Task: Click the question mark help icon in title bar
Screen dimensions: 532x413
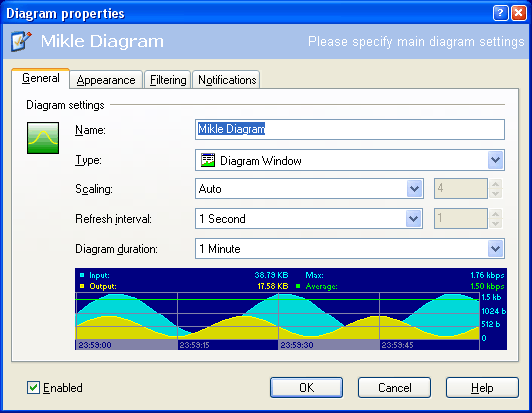Action: click(500, 13)
